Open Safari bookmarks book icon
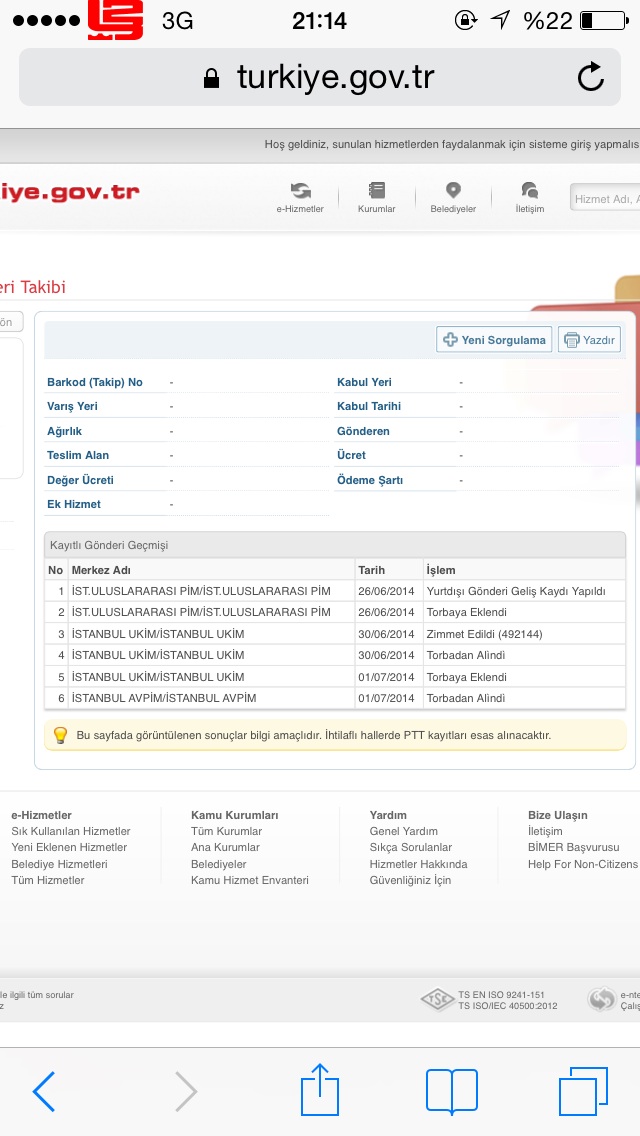The width and height of the screenshot is (640, 1136). [x=452, y=1091]
